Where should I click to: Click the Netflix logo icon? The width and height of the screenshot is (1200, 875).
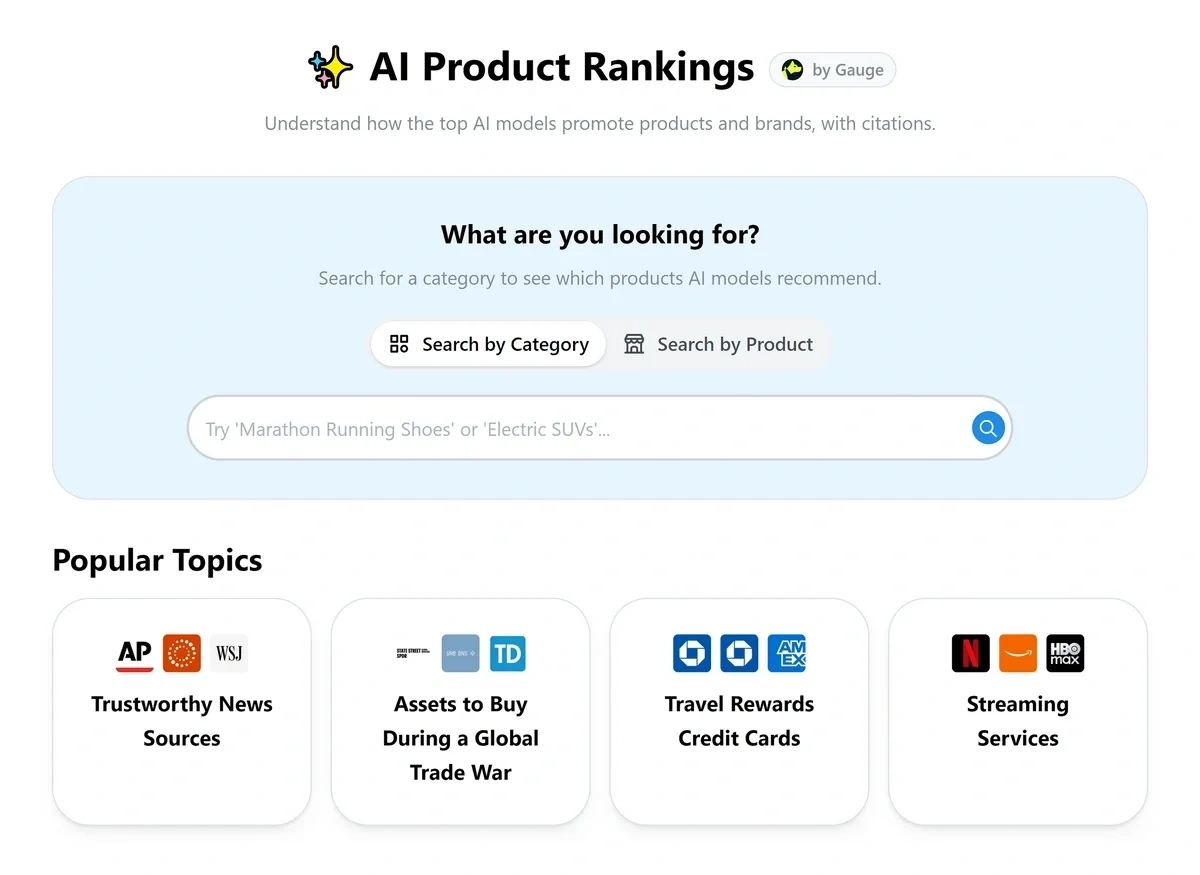[x=970, y=653]
